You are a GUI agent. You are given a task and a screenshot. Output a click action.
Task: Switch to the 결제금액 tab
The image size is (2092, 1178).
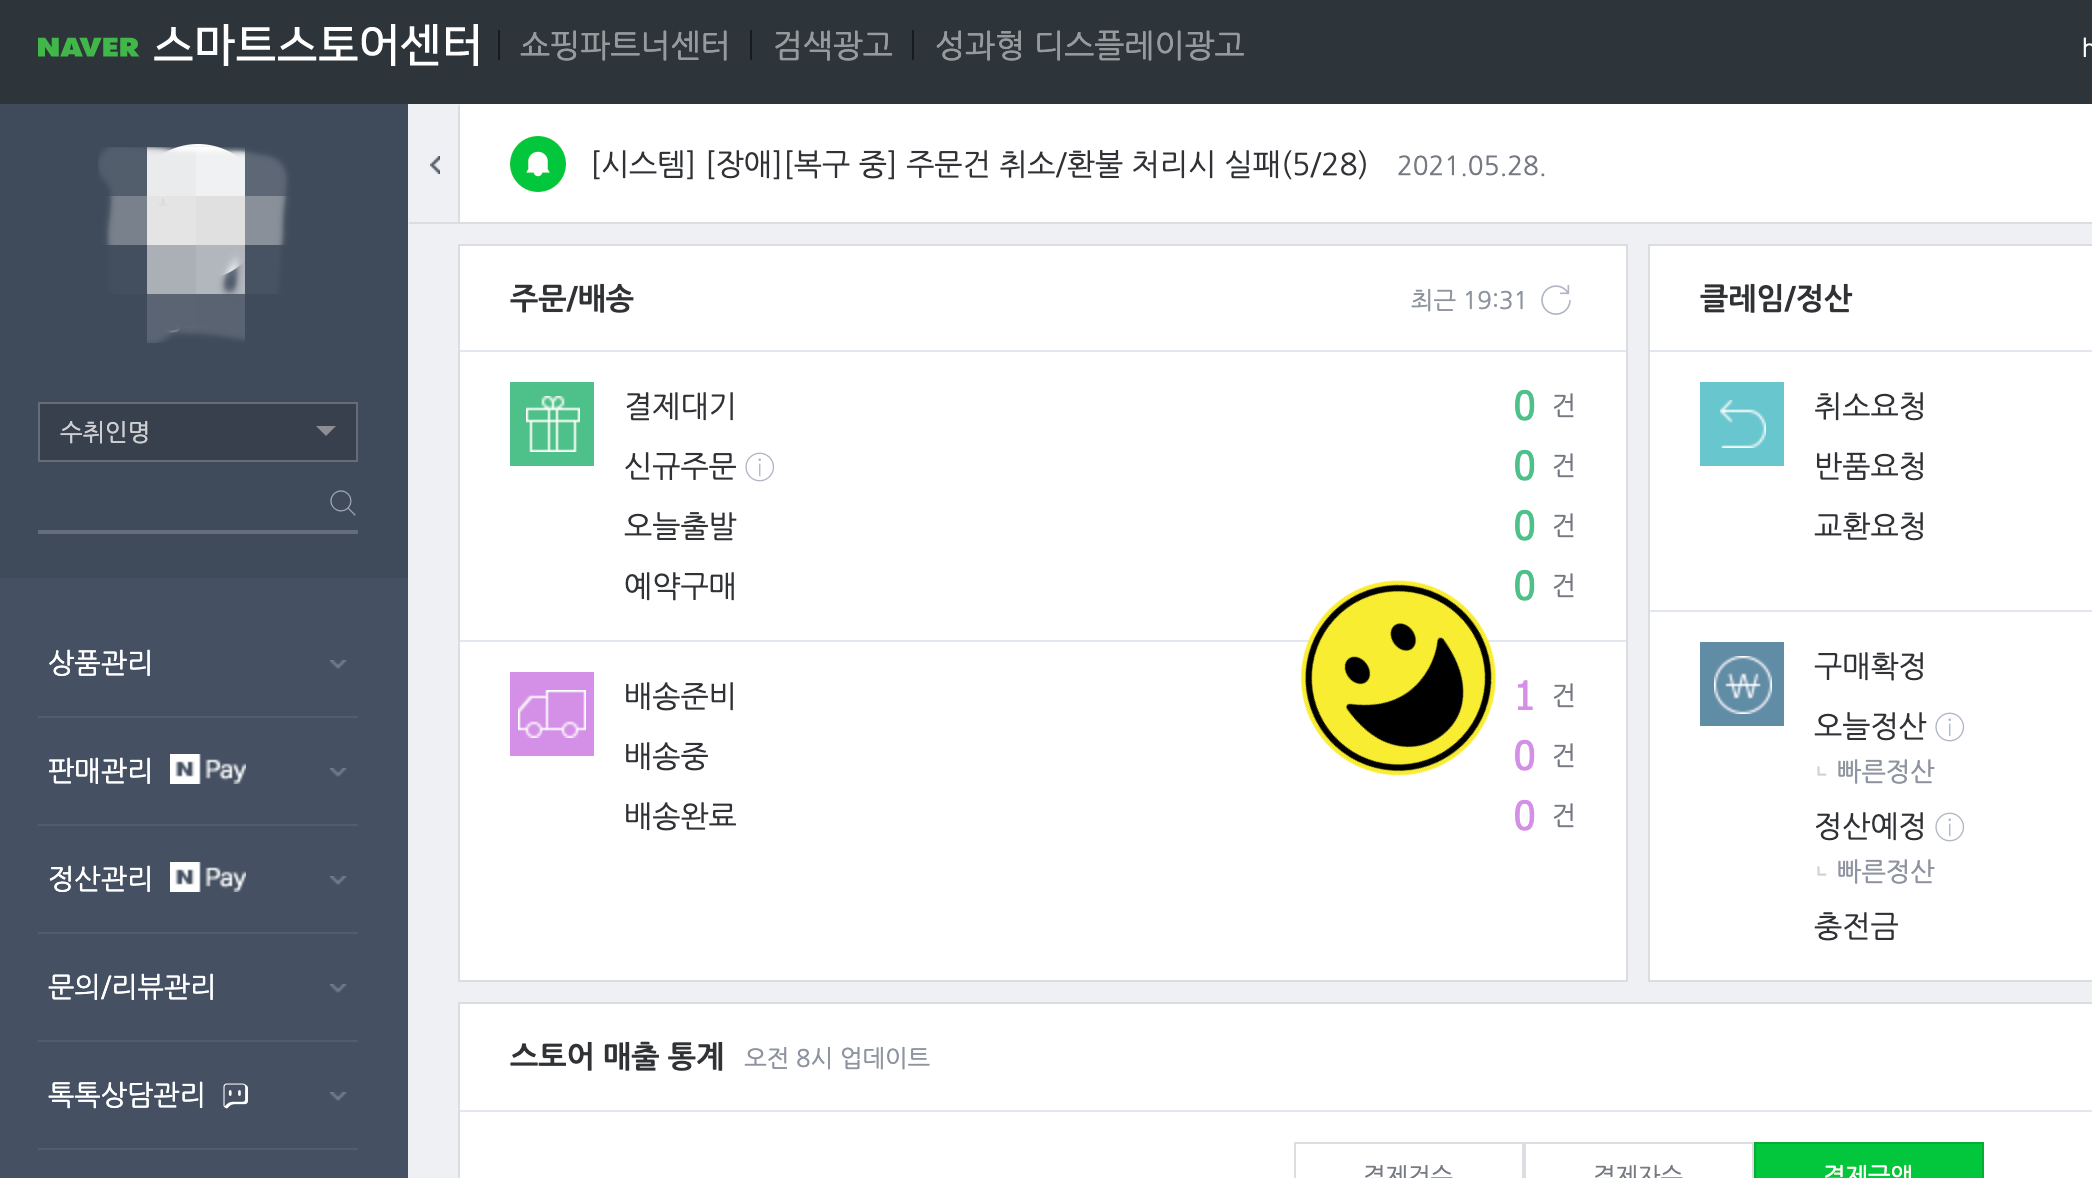coord(1868,1167)
